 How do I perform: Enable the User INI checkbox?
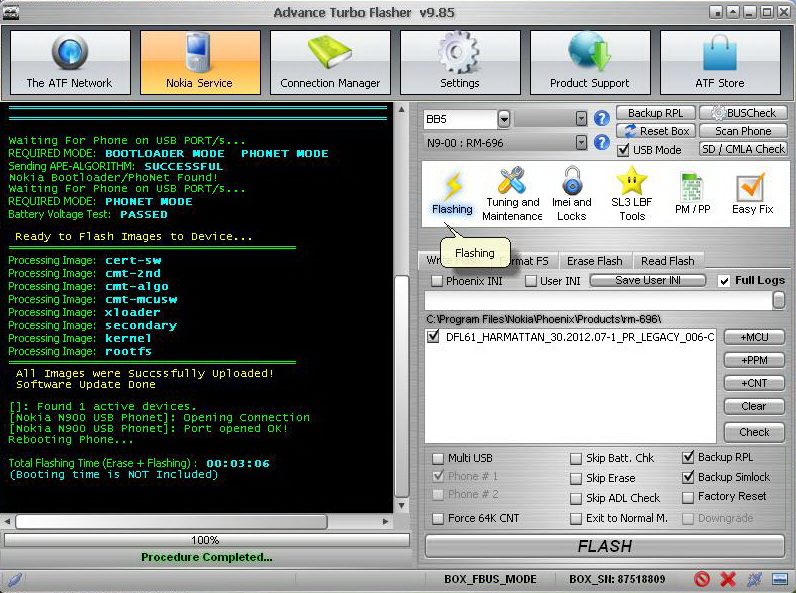[x=530, y=281]
